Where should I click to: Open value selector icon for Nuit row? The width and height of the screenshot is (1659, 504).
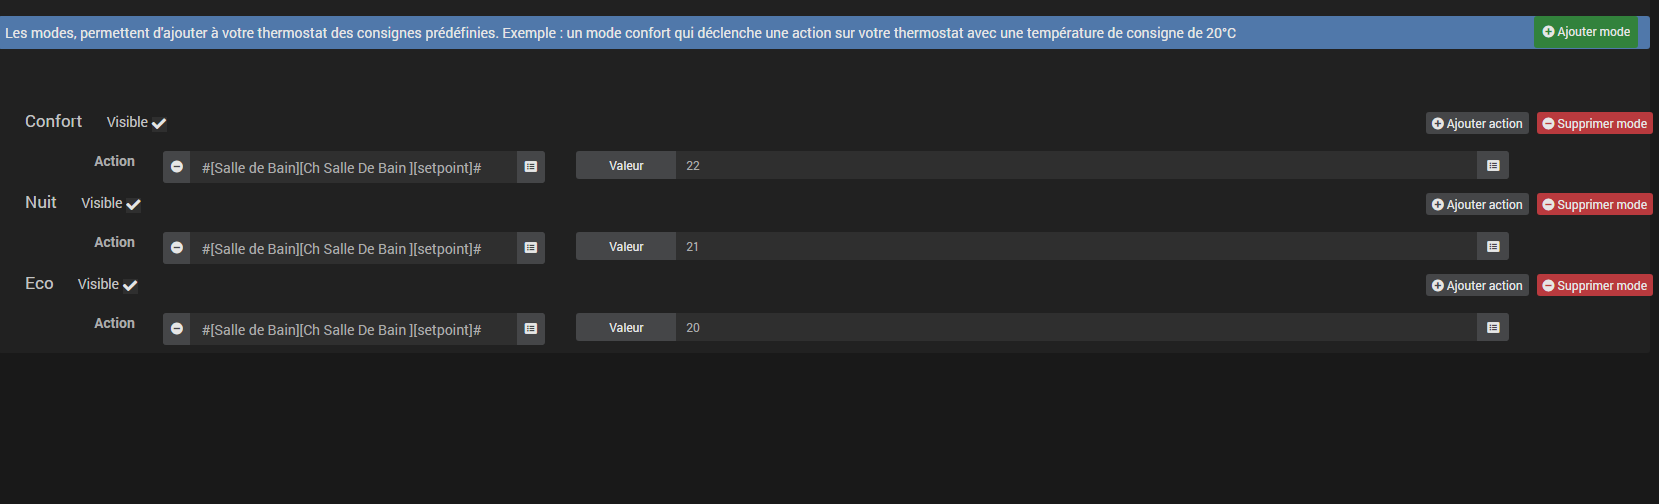point(1493,247)
